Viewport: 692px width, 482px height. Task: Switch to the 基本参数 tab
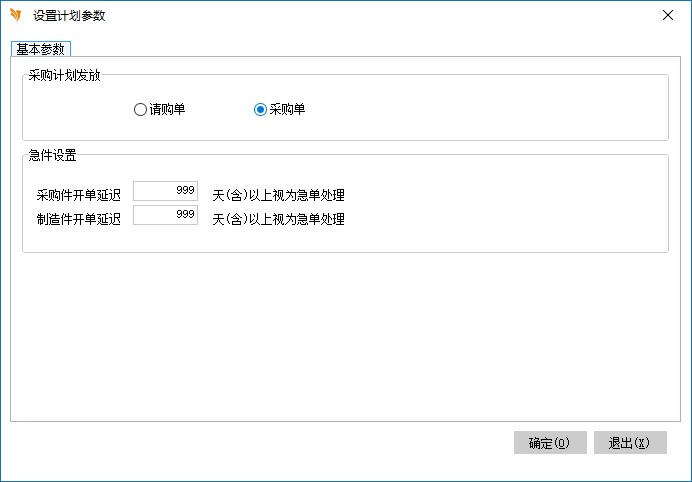(41, 49)
